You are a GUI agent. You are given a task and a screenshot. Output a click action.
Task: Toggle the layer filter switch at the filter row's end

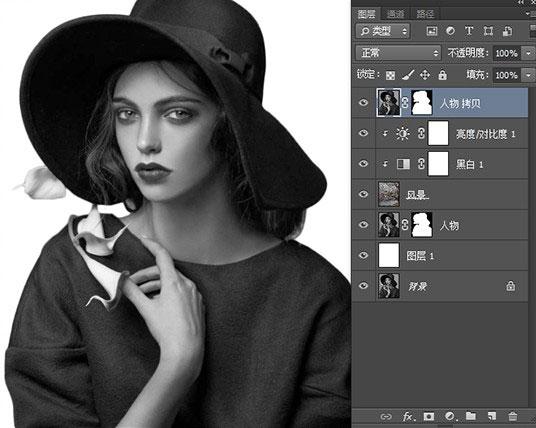(533, 31)
